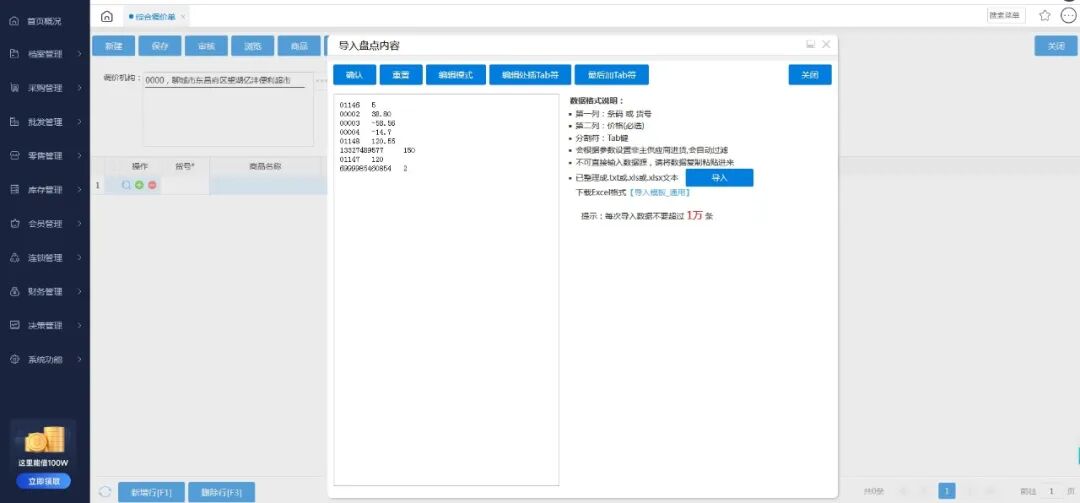Expand the 财务管理 sidebar section
This screenshot has width=1080, height=503.
pyautogui.click(x=45, y=292)
